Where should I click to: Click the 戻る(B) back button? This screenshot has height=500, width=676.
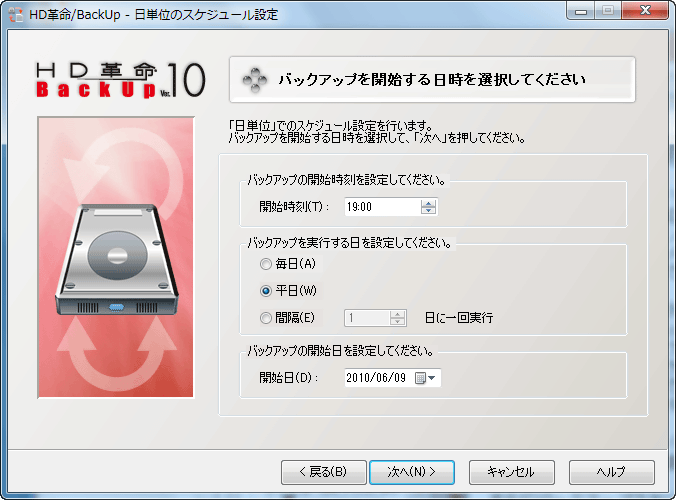(324, 472)
